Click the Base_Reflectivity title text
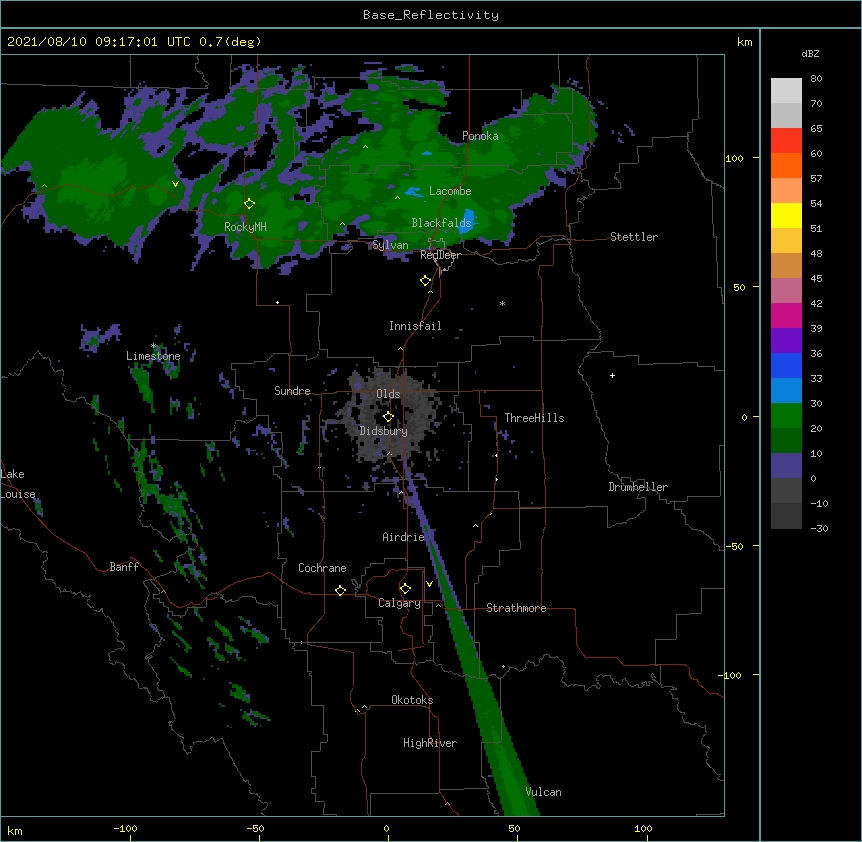The height and width of the screenshot is (842, 862). [431, 15]
